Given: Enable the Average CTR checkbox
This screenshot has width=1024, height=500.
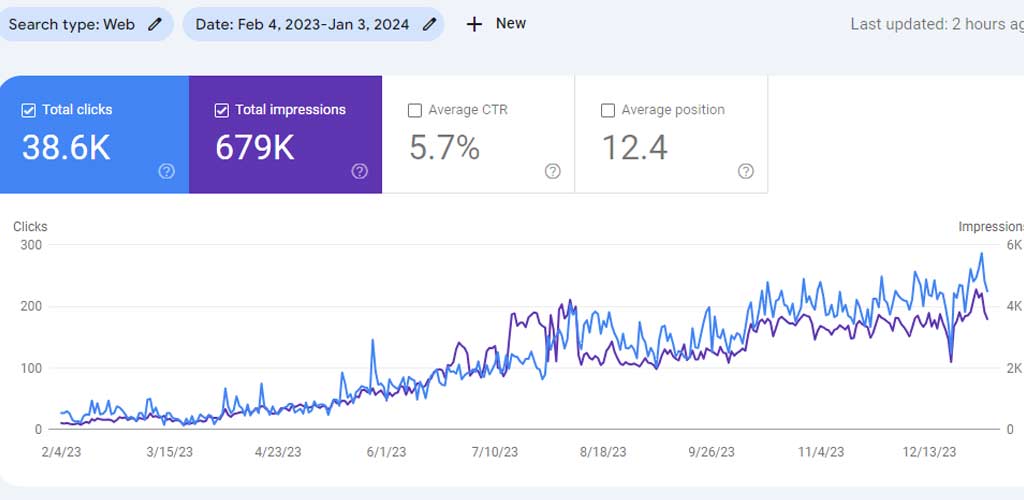Looking at the screenshot, I should click(x=414, y=110).
